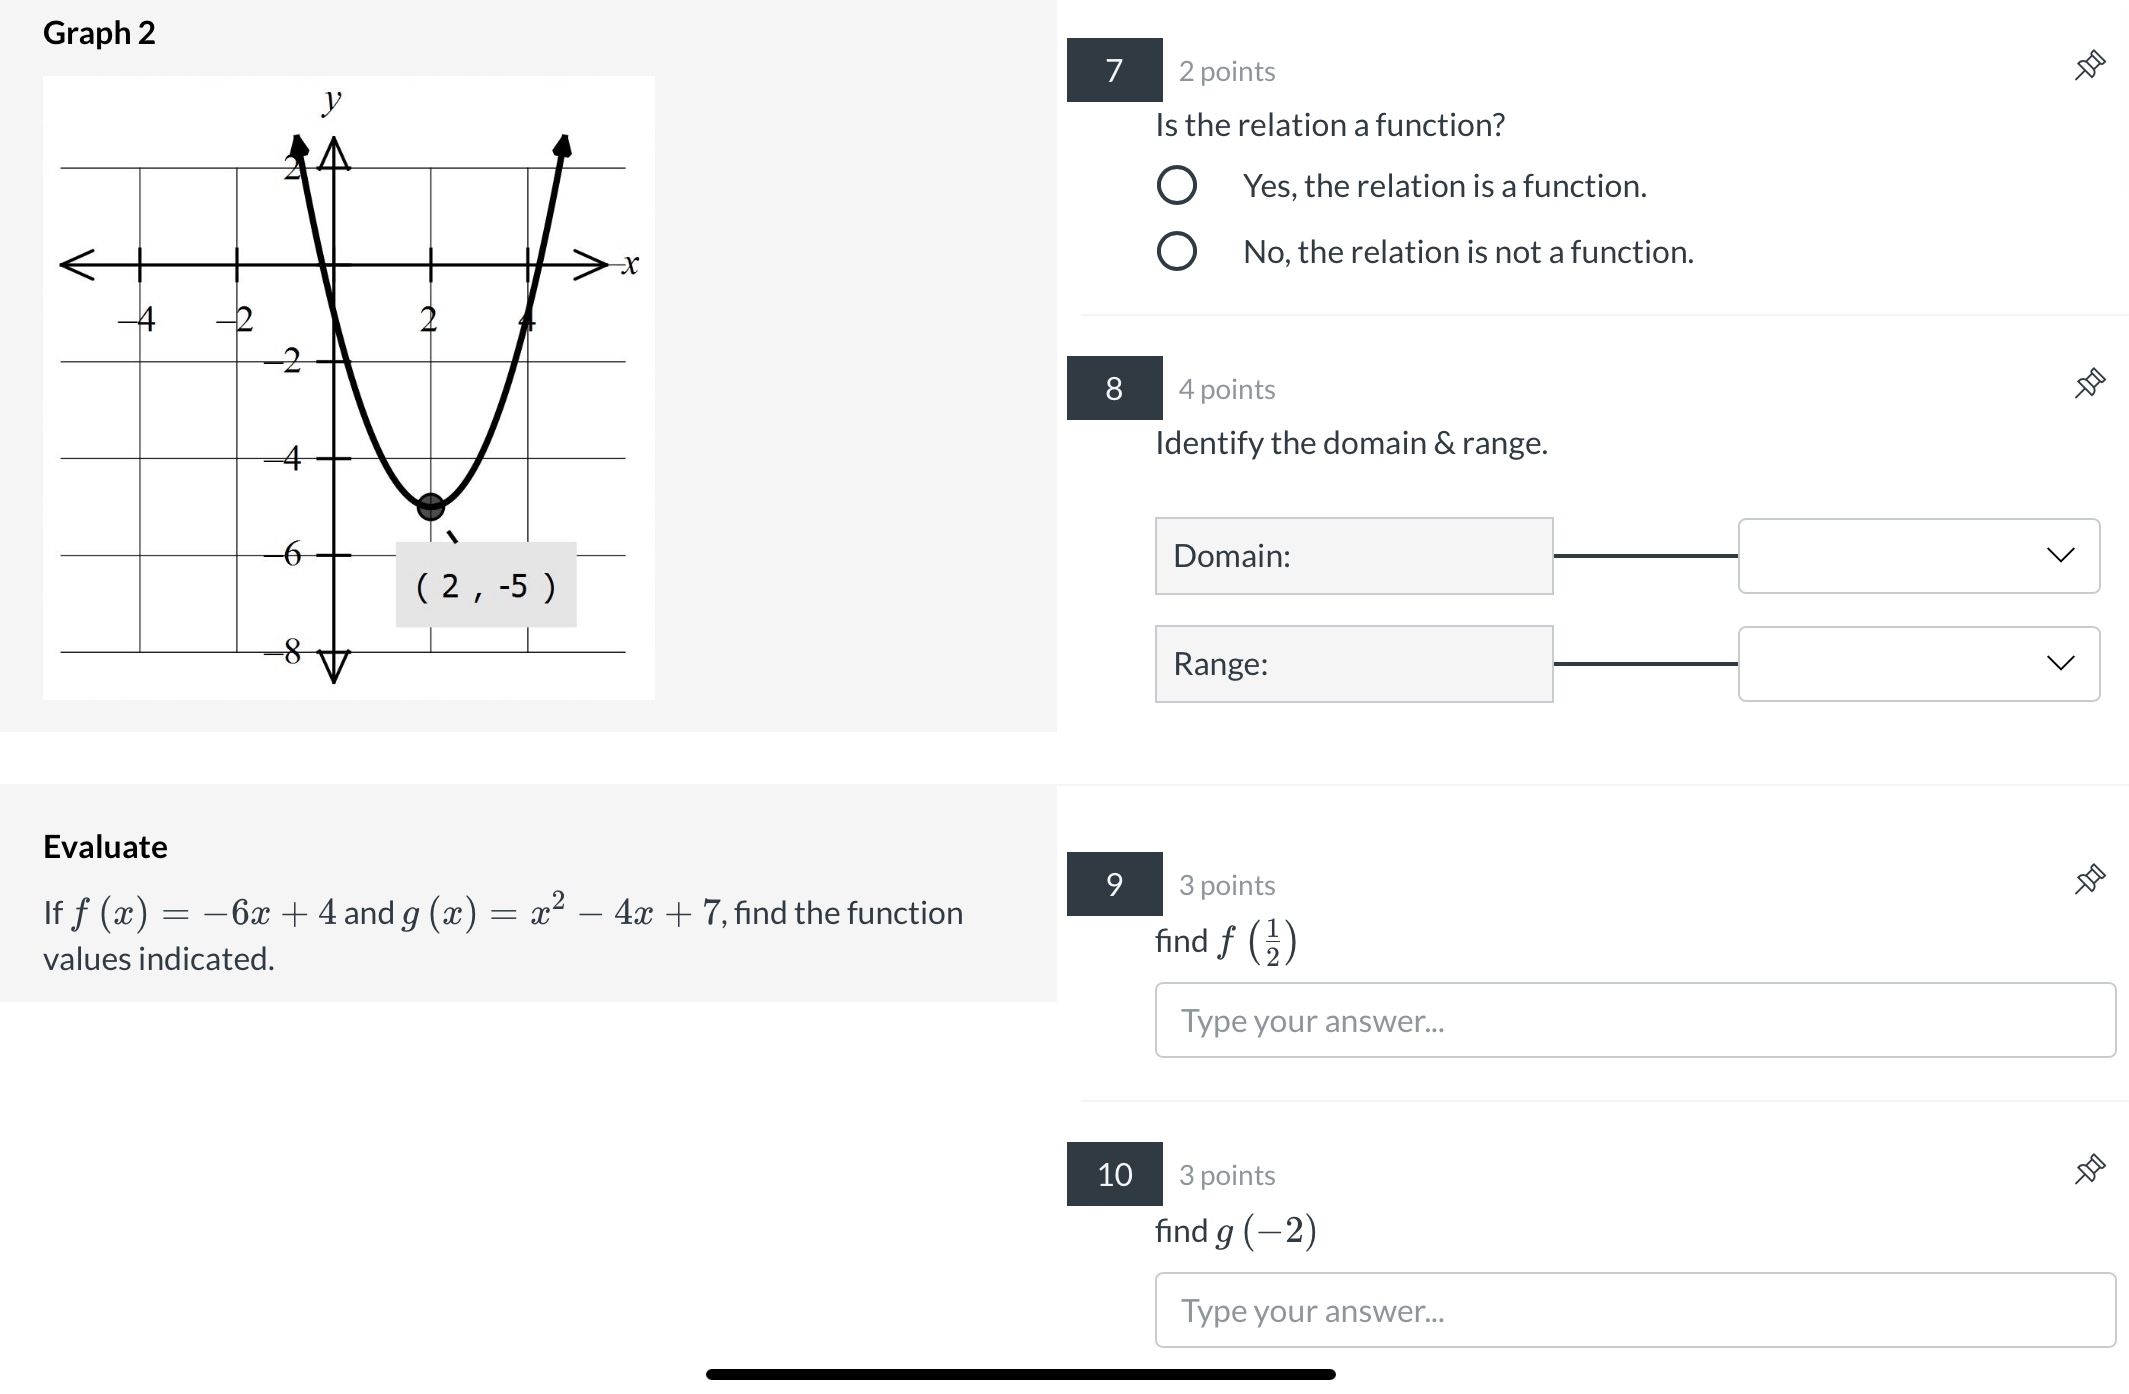
Task: Select the question 8 number badge
Action: pos(1113,390)
